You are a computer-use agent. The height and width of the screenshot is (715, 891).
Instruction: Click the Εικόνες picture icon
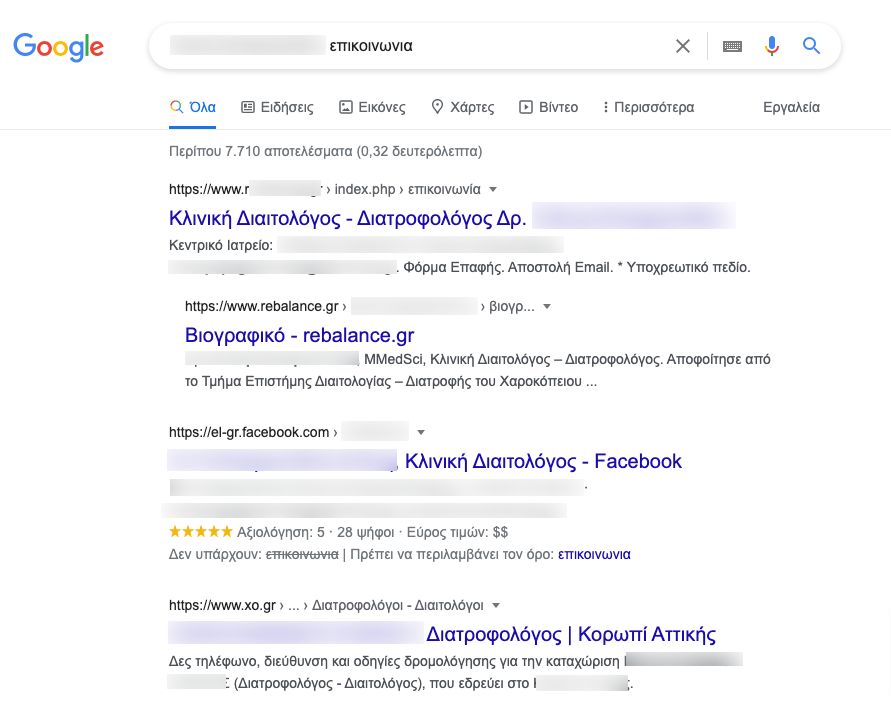pyautogui.click(x=345, y=107)
